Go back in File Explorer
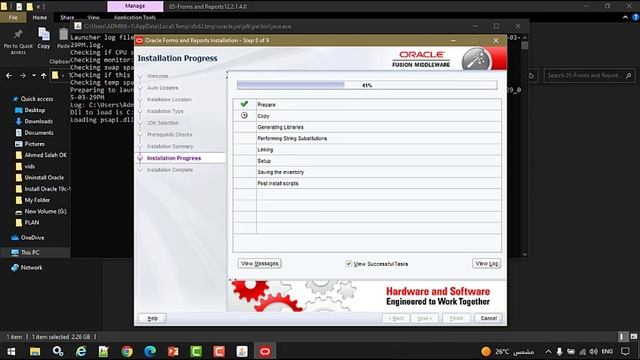The height and width of the screenshot is (360, 640). (9, 76)
